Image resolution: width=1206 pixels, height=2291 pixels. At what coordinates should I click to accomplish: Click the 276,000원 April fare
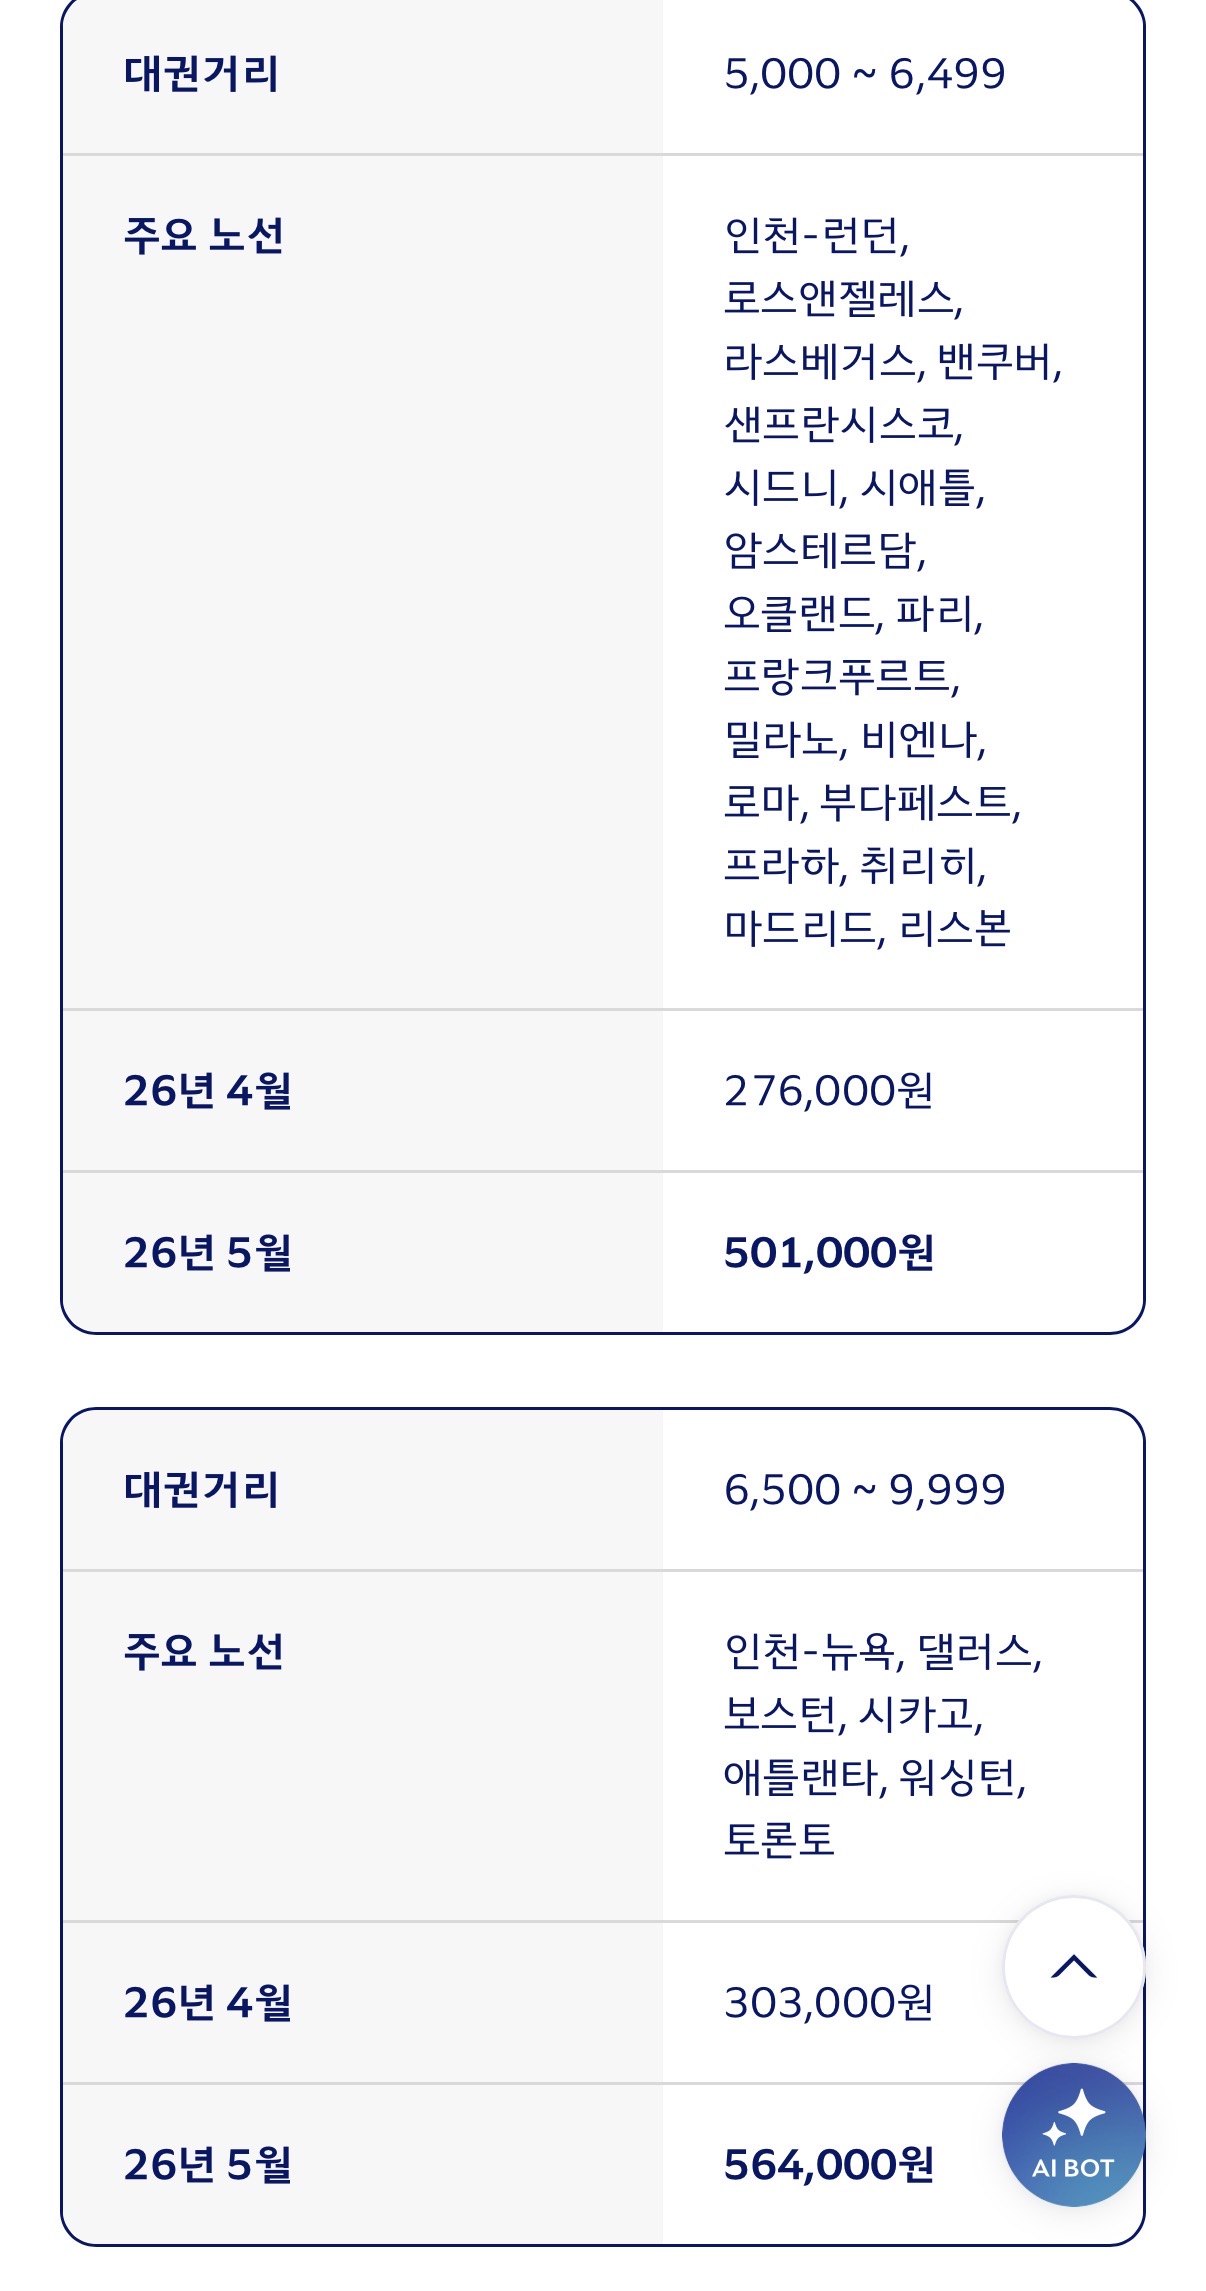coord(829,1091)
